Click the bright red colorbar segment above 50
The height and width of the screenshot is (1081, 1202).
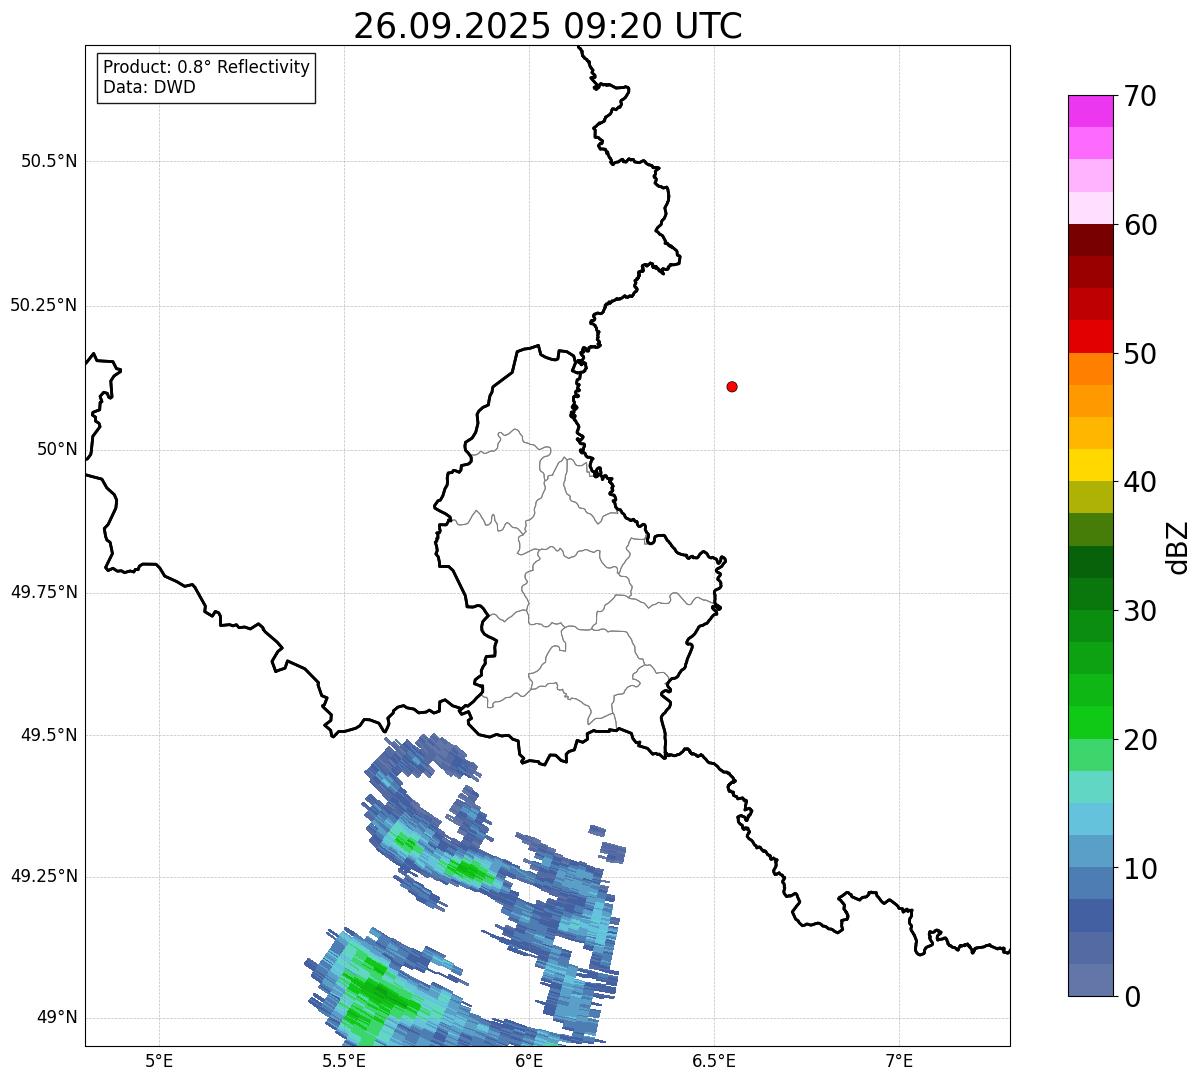pyautogui.click(x=1090, y=336)
